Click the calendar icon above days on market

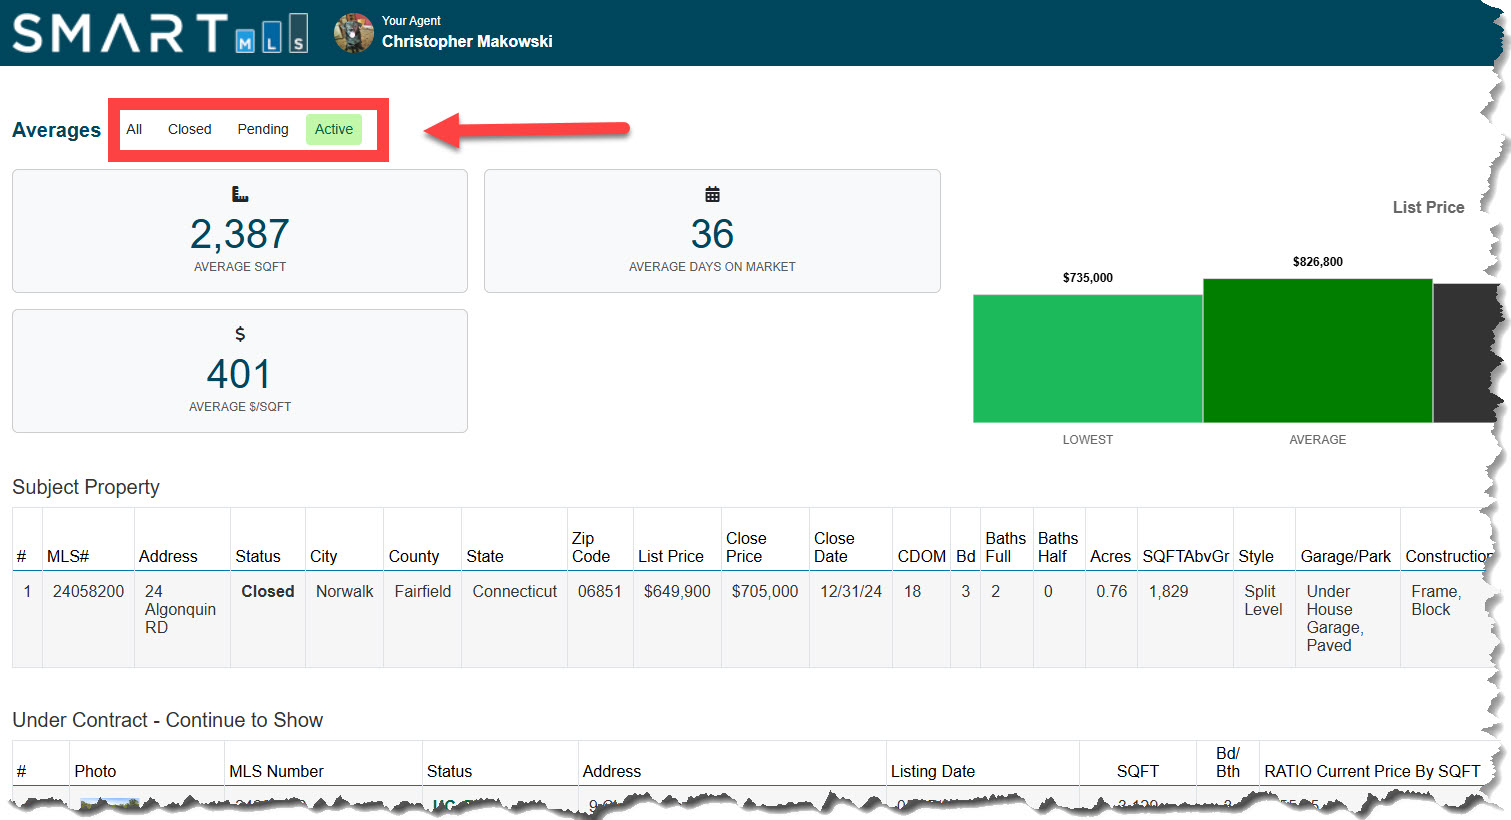tap(712, 194)
